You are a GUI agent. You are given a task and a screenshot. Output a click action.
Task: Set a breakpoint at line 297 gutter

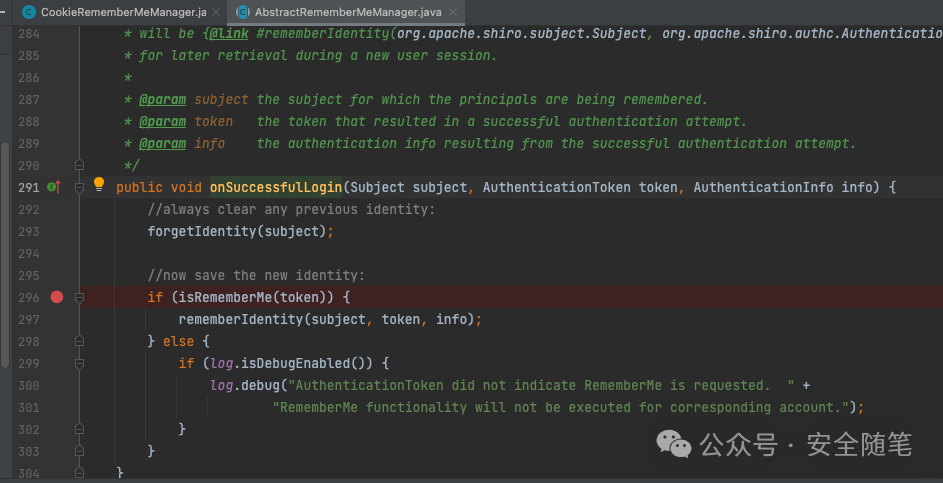tap(57, 319)
